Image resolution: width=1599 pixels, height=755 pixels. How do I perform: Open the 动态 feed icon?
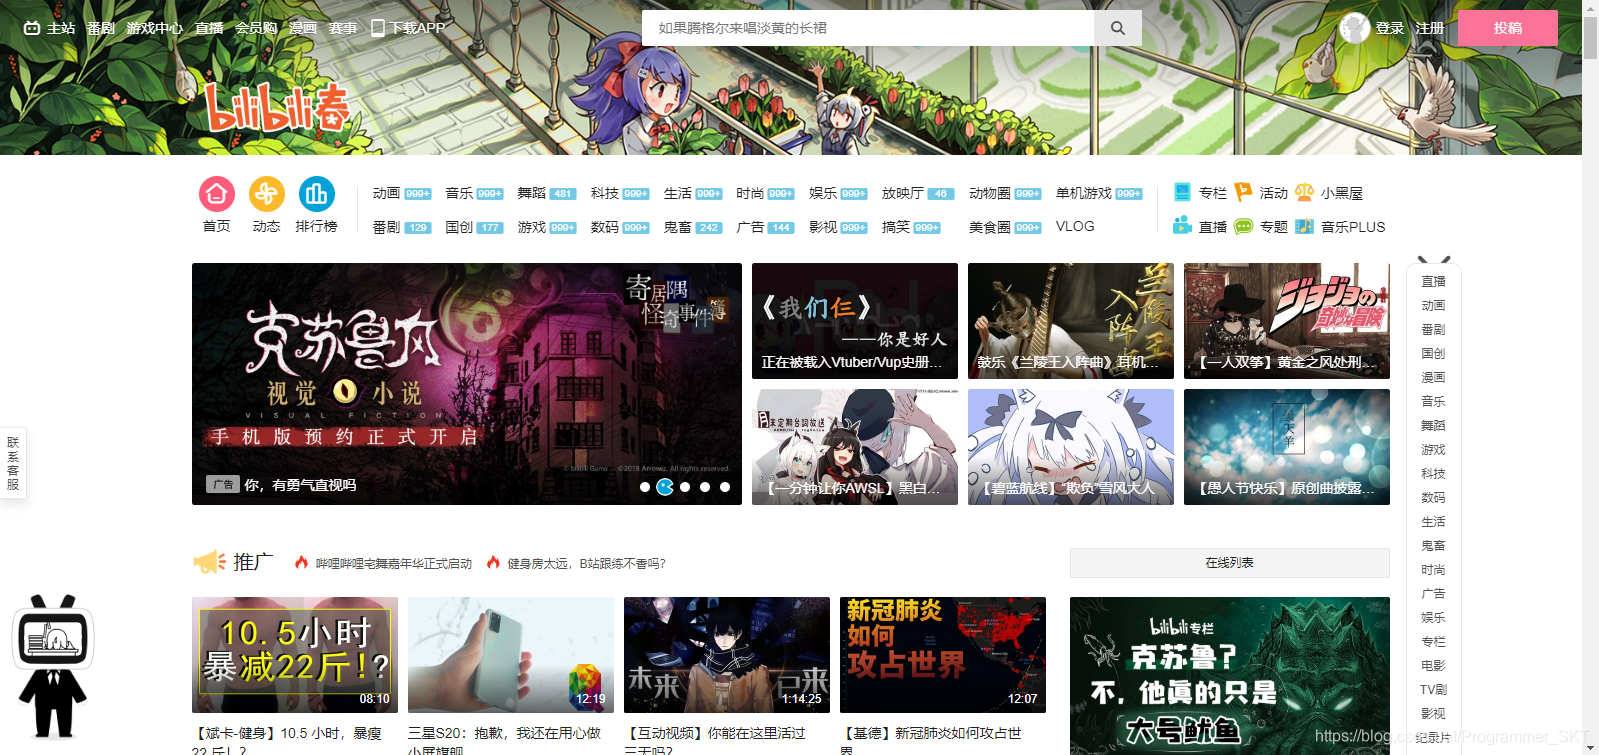click(x=267, y=194)
